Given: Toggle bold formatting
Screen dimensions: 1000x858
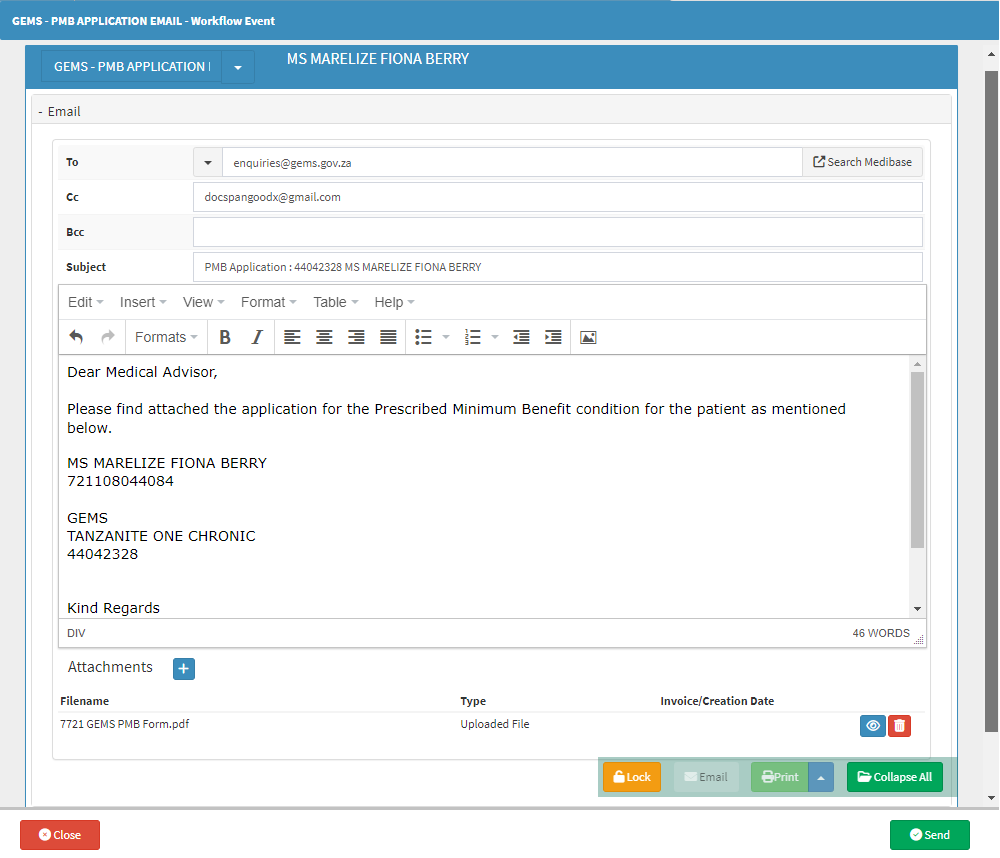Looking at the screenshot, I should click(224, 337).
